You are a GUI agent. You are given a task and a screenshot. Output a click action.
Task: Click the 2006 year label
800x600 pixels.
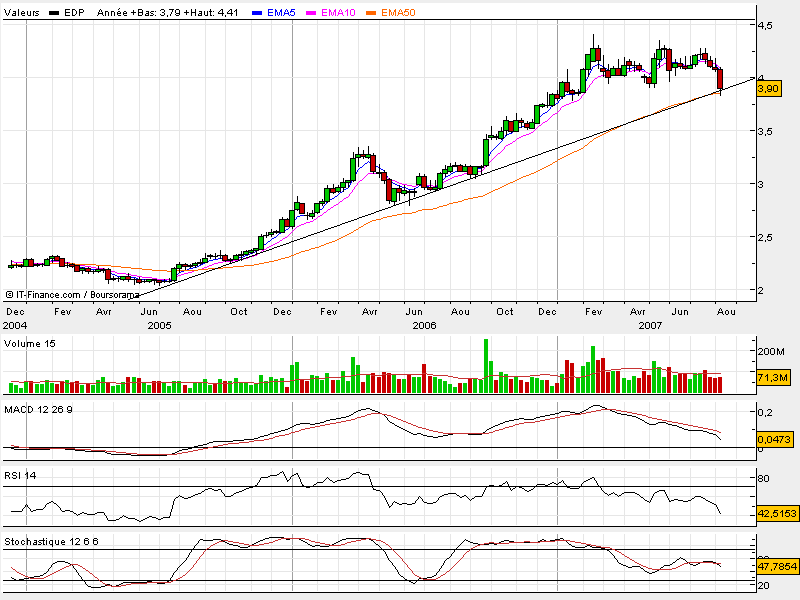(x=424, y=326)
